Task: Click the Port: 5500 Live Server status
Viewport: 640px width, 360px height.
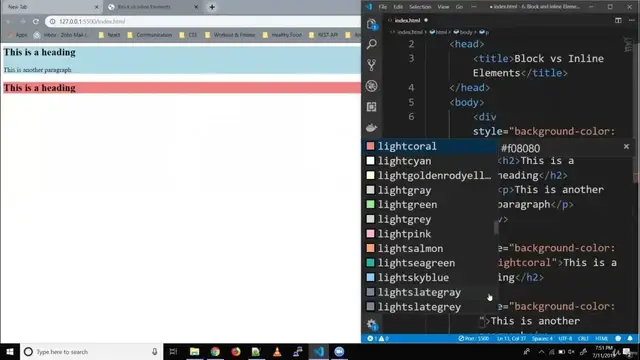Action: [474, 338]
